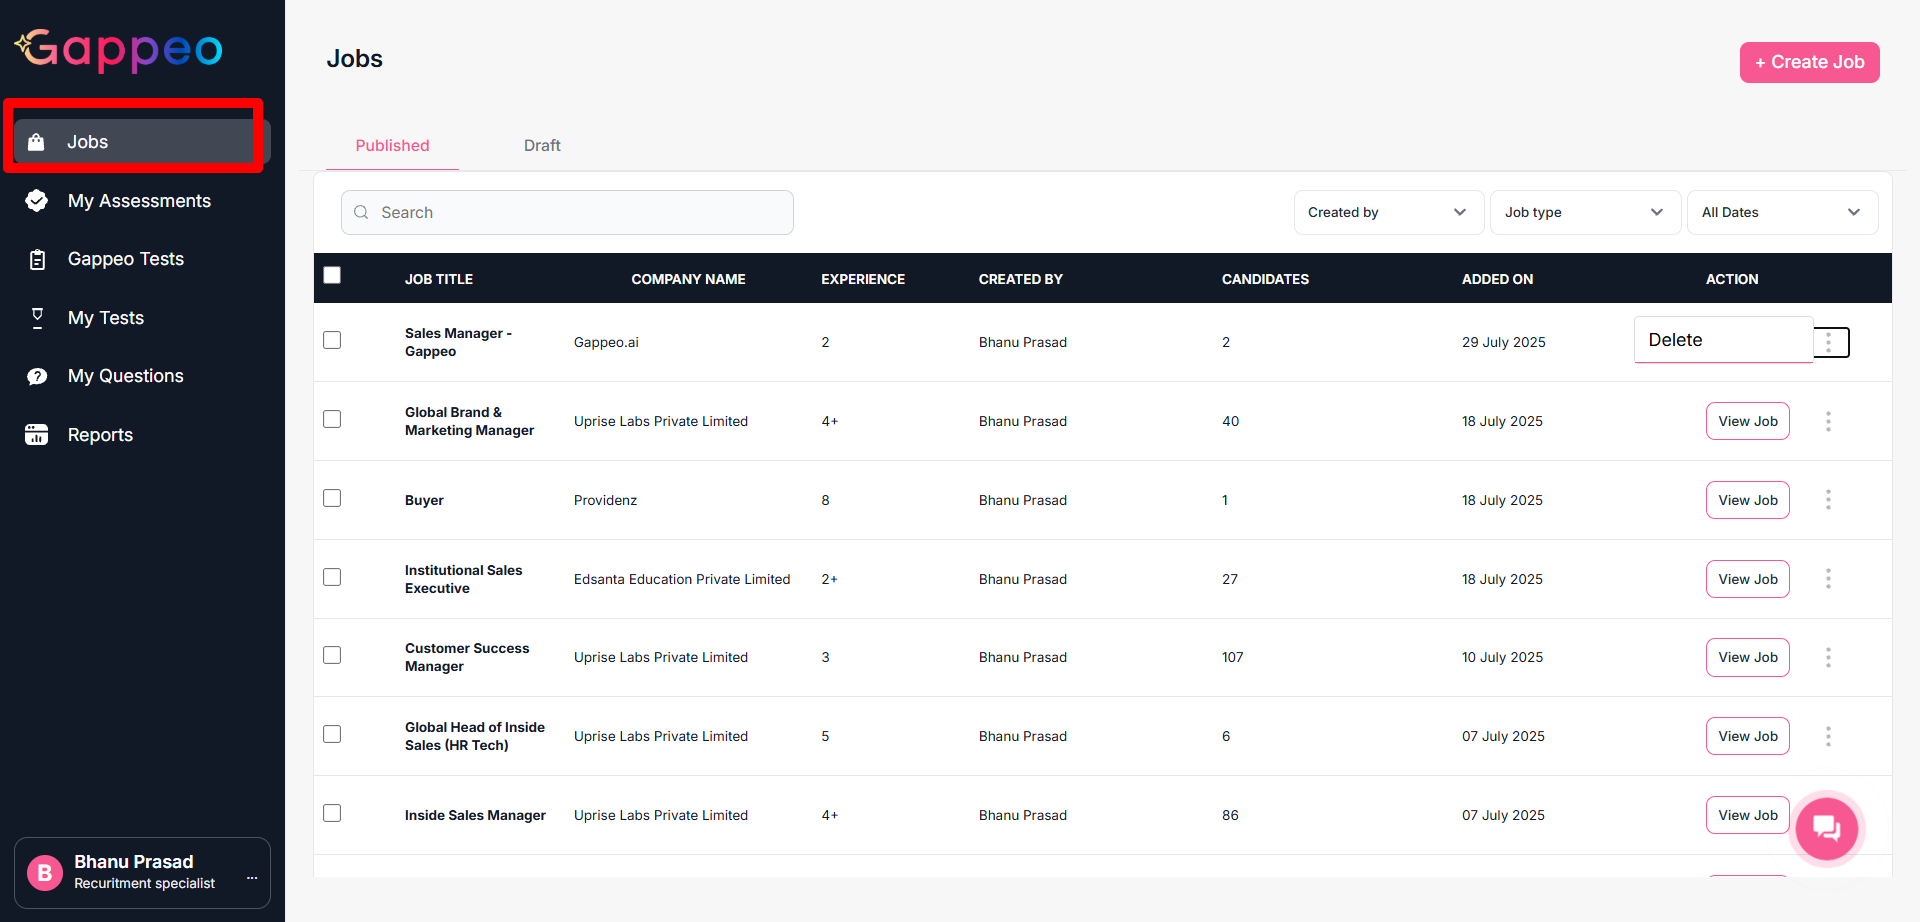Select all jobs with header checkbox
Viewport: 1920px width, 922px height.
pos(332,275)
